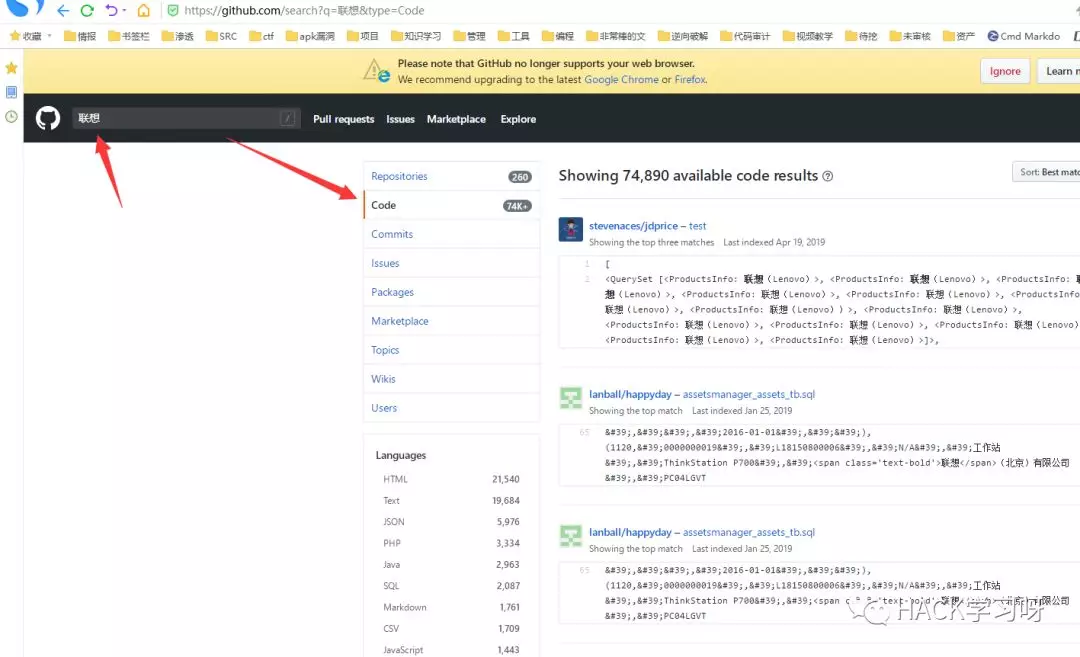Open the ctf bookmark folder
This screenshot has height=657, width=1080.
point(261,36)
